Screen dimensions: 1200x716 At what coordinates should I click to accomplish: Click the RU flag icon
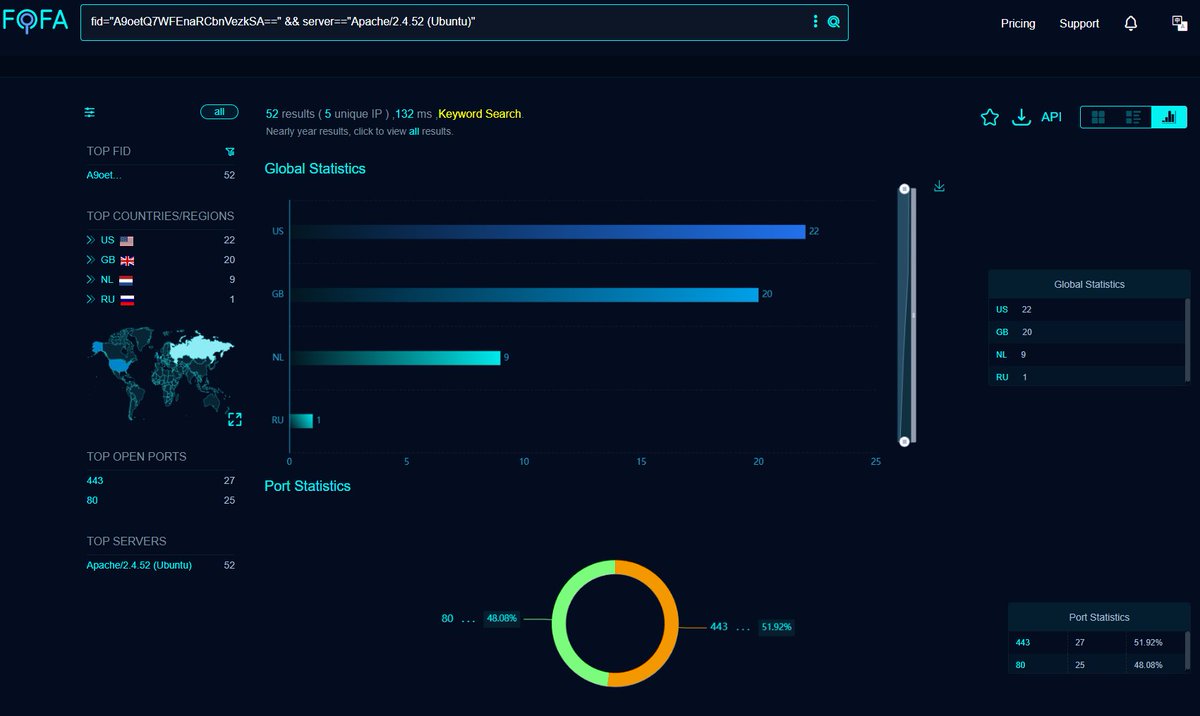click(x=127, y=299)
